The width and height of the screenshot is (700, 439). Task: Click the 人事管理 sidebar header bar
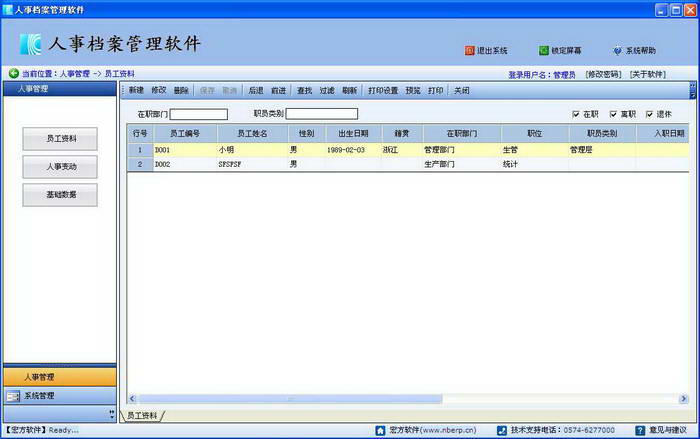[60, 89]
